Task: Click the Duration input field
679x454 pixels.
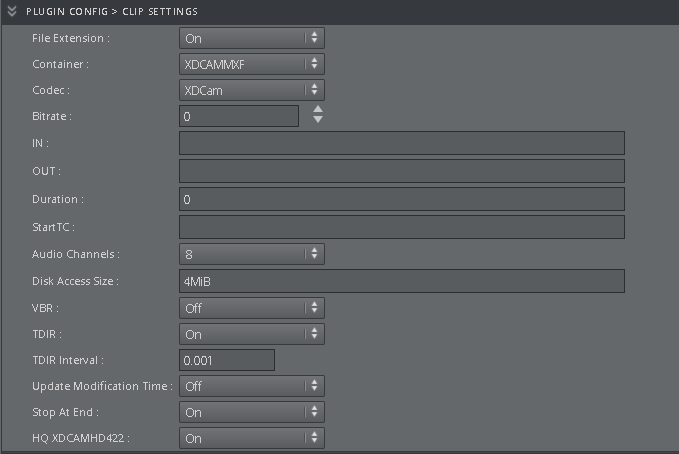Action: 401,199
